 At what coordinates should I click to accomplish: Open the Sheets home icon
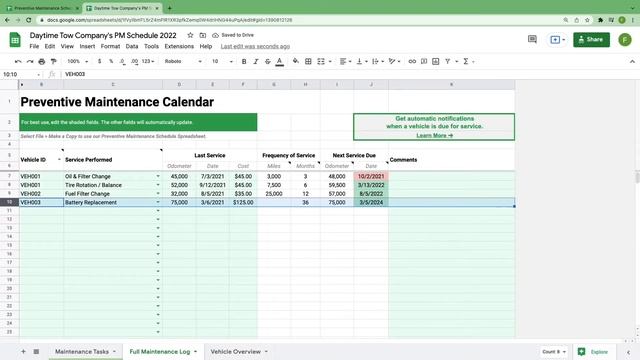(x=15, y=40)
